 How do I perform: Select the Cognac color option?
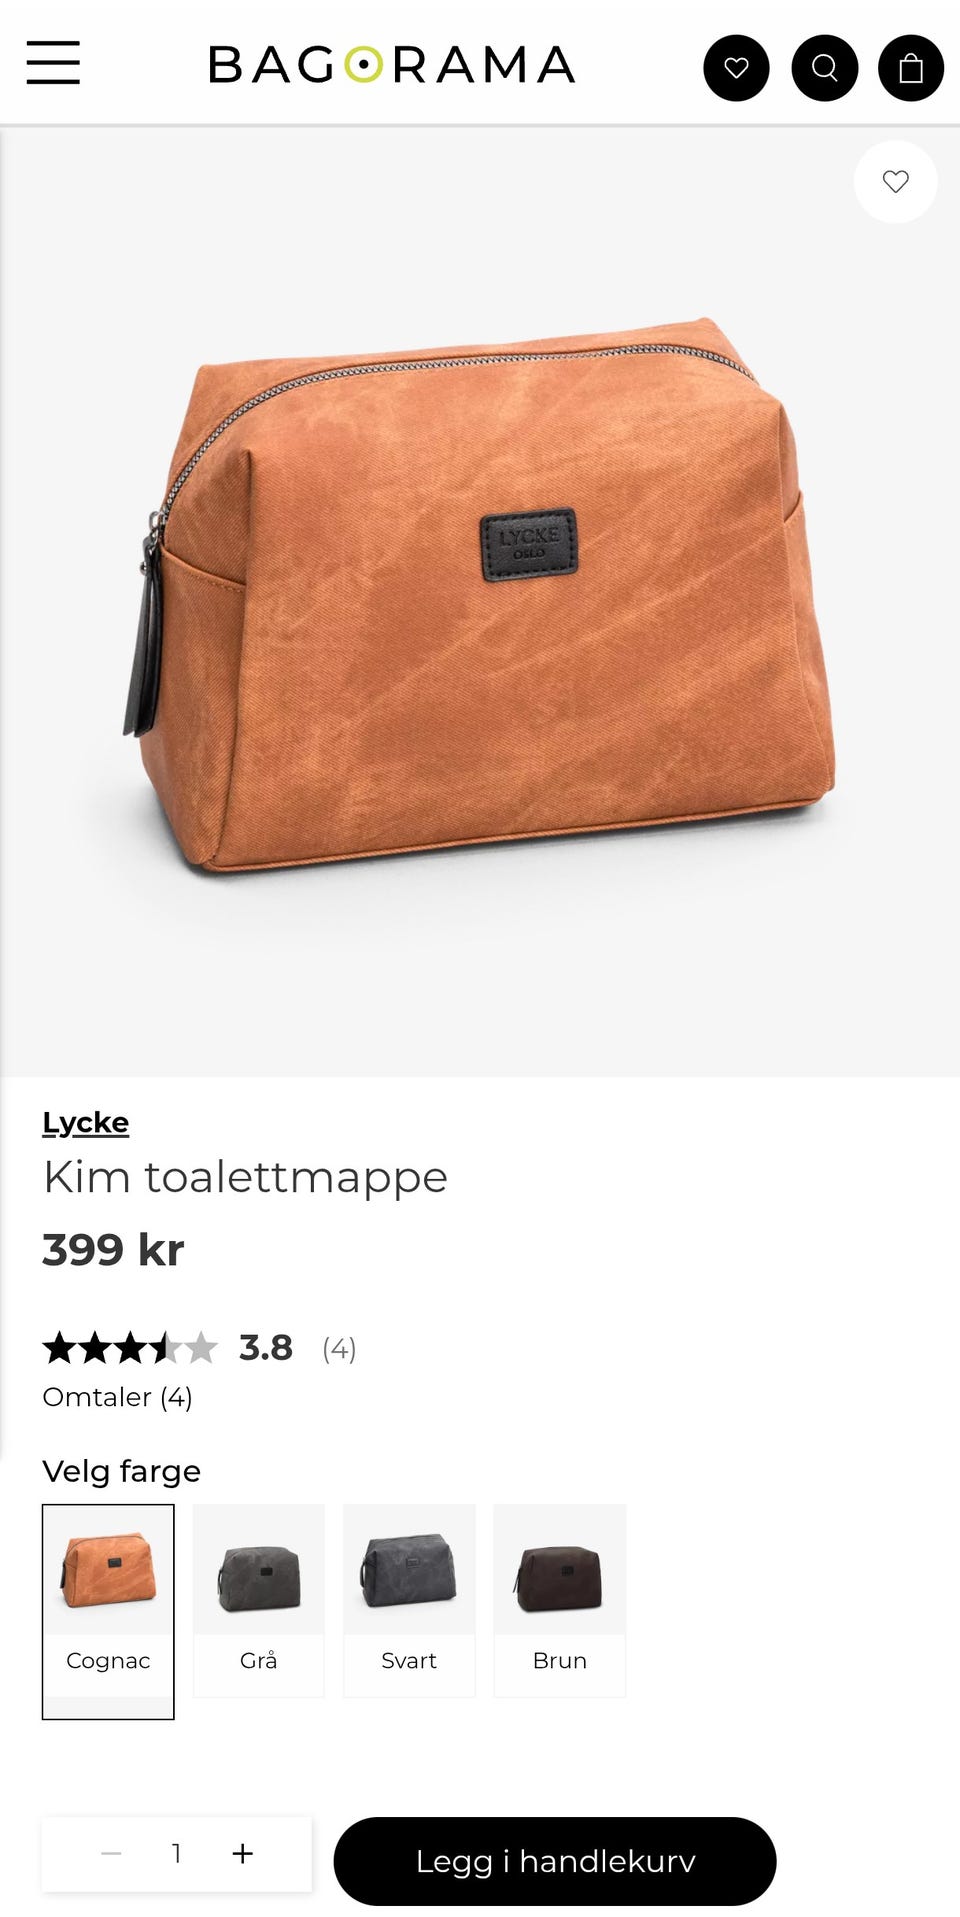[108, 1611]
